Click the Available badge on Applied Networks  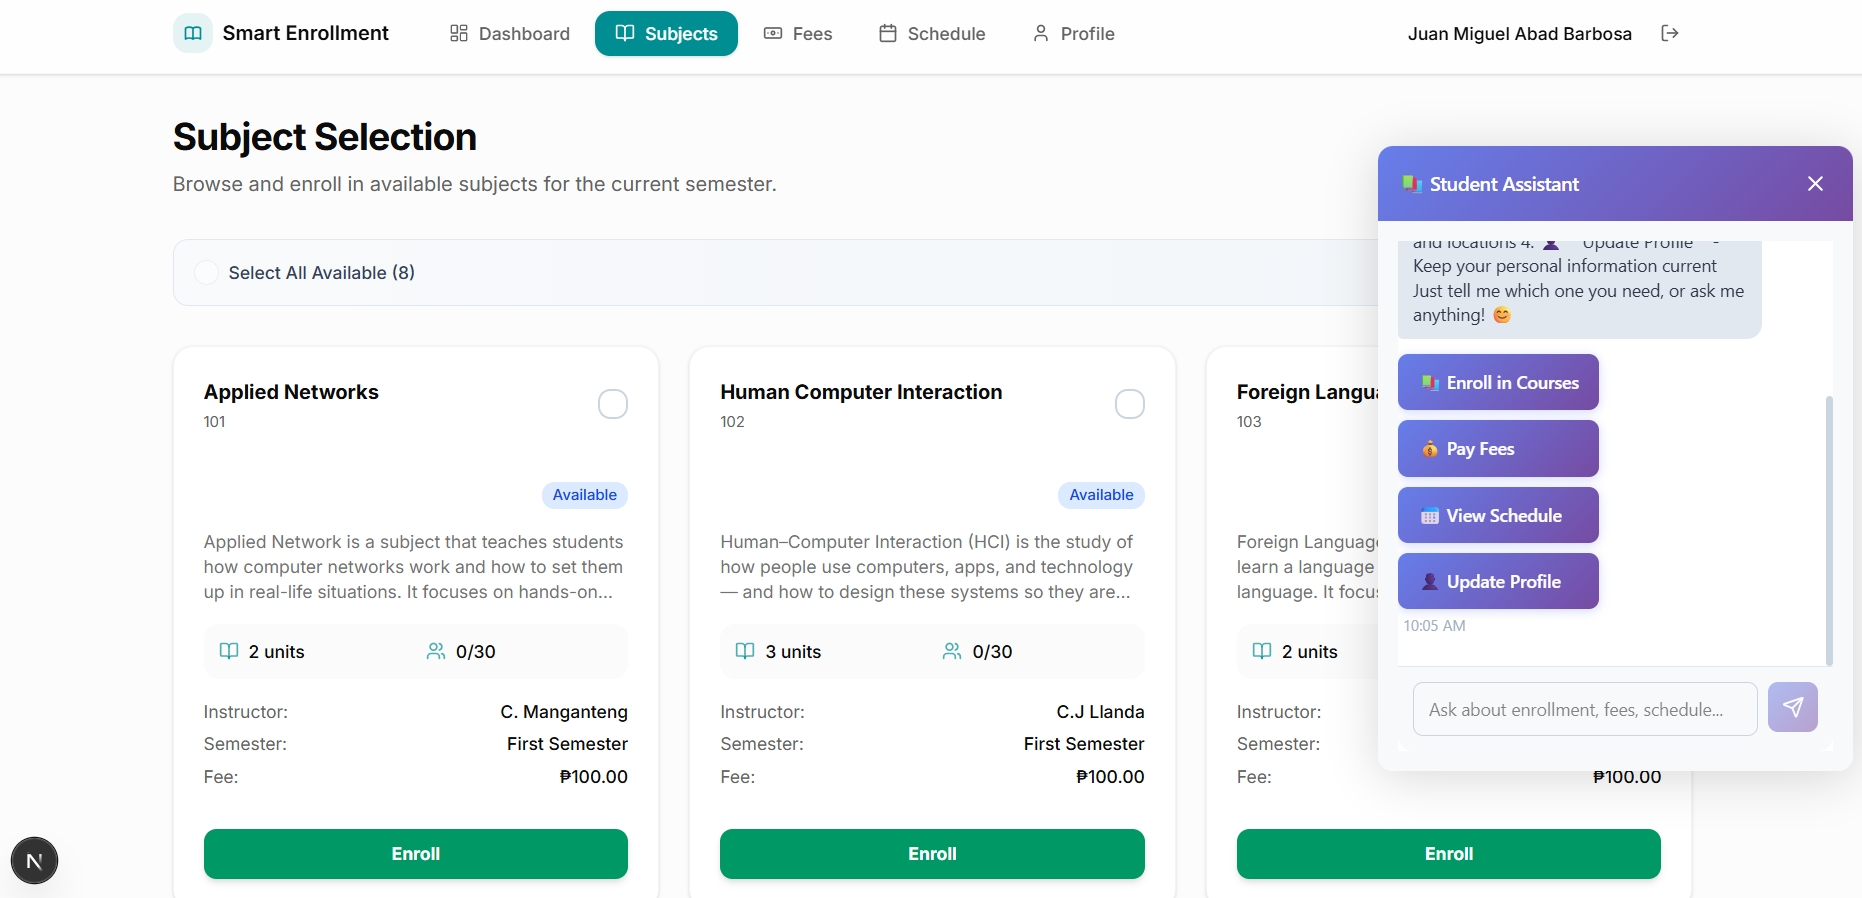585,495
